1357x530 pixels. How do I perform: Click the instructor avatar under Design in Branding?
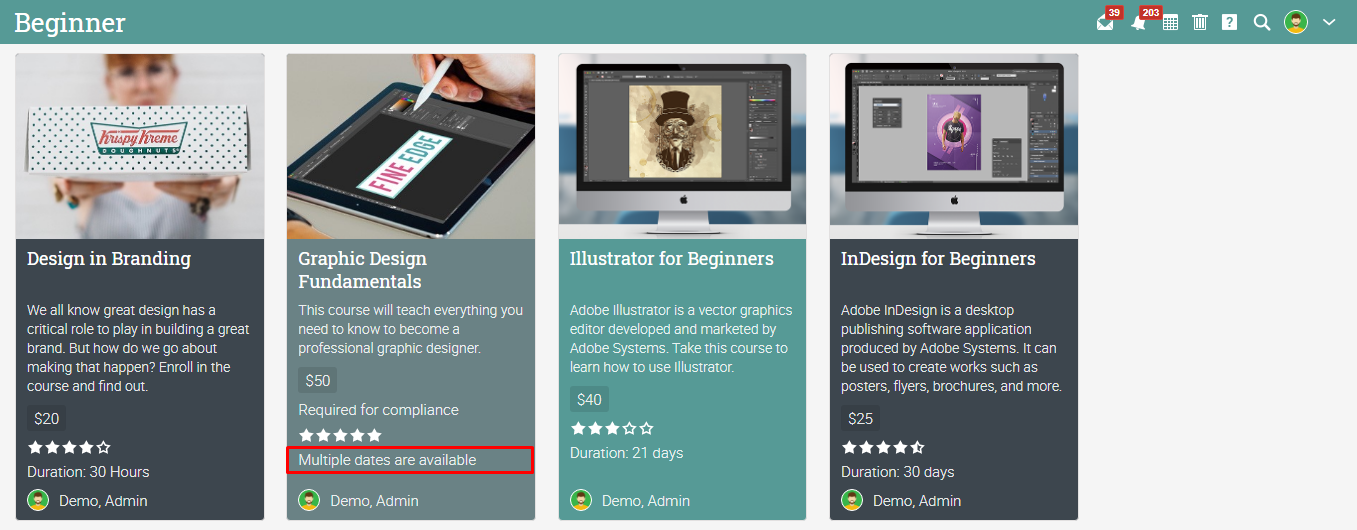coord(38,500)
